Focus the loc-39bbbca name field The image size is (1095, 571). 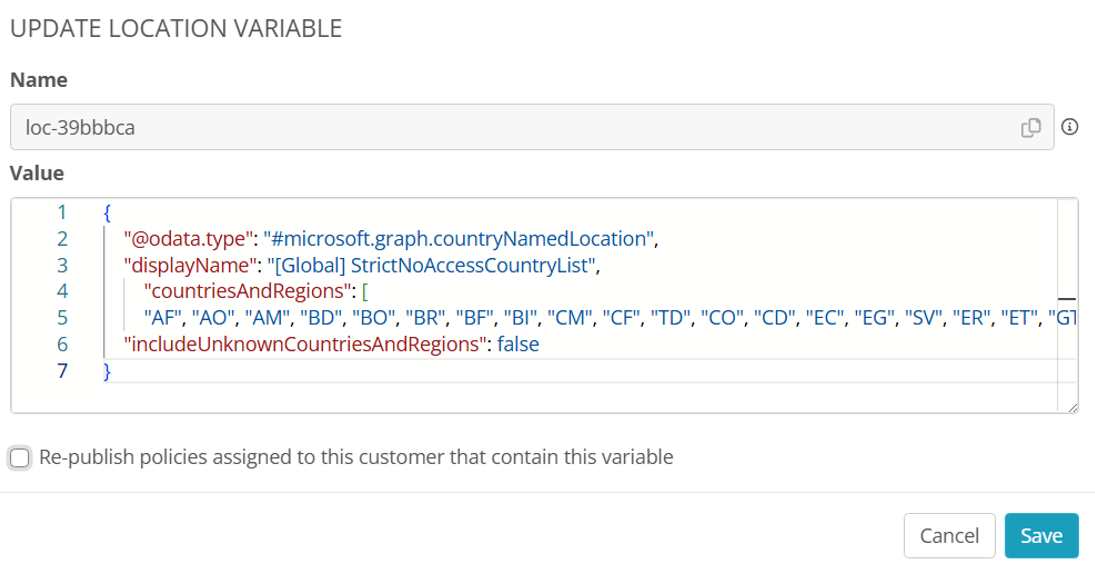click(x=532, y=127)
